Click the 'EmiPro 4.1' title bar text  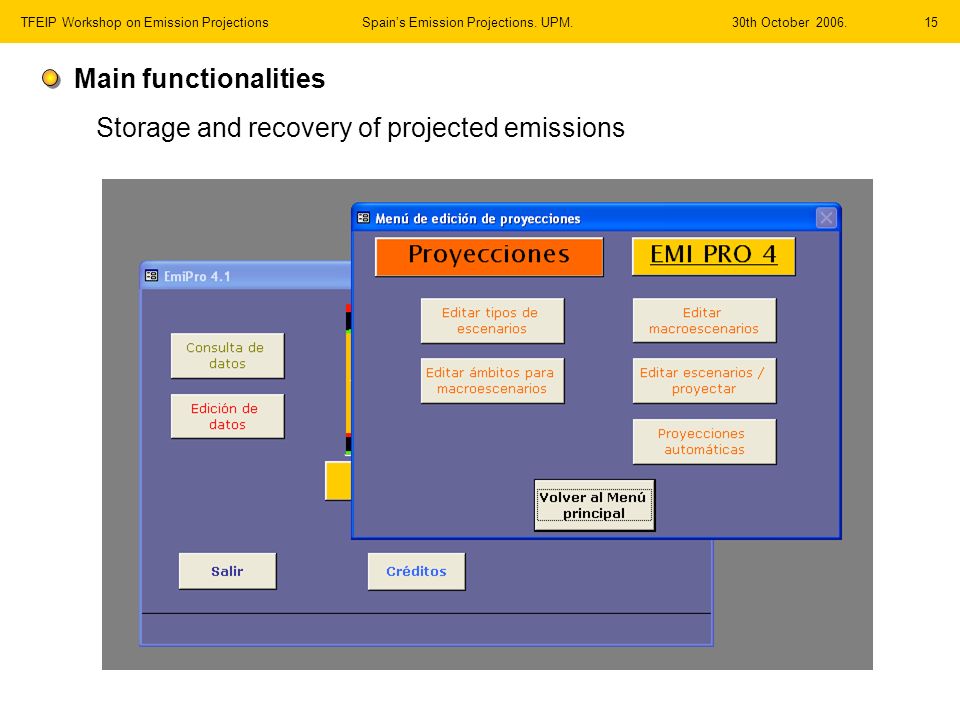[x=197, y=277]
